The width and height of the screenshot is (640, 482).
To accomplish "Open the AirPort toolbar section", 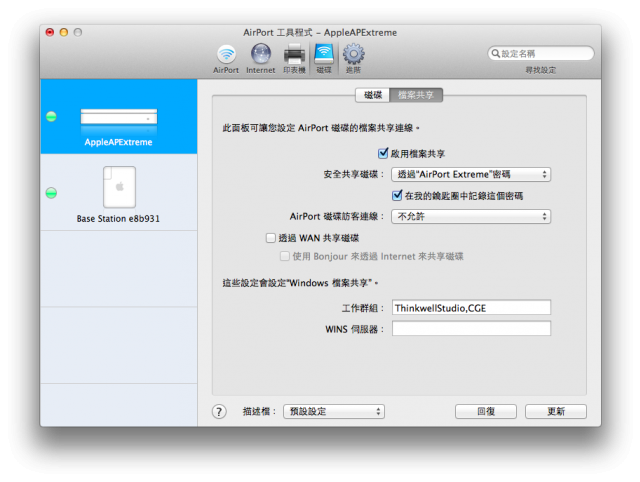I will [x=226, y=59].
